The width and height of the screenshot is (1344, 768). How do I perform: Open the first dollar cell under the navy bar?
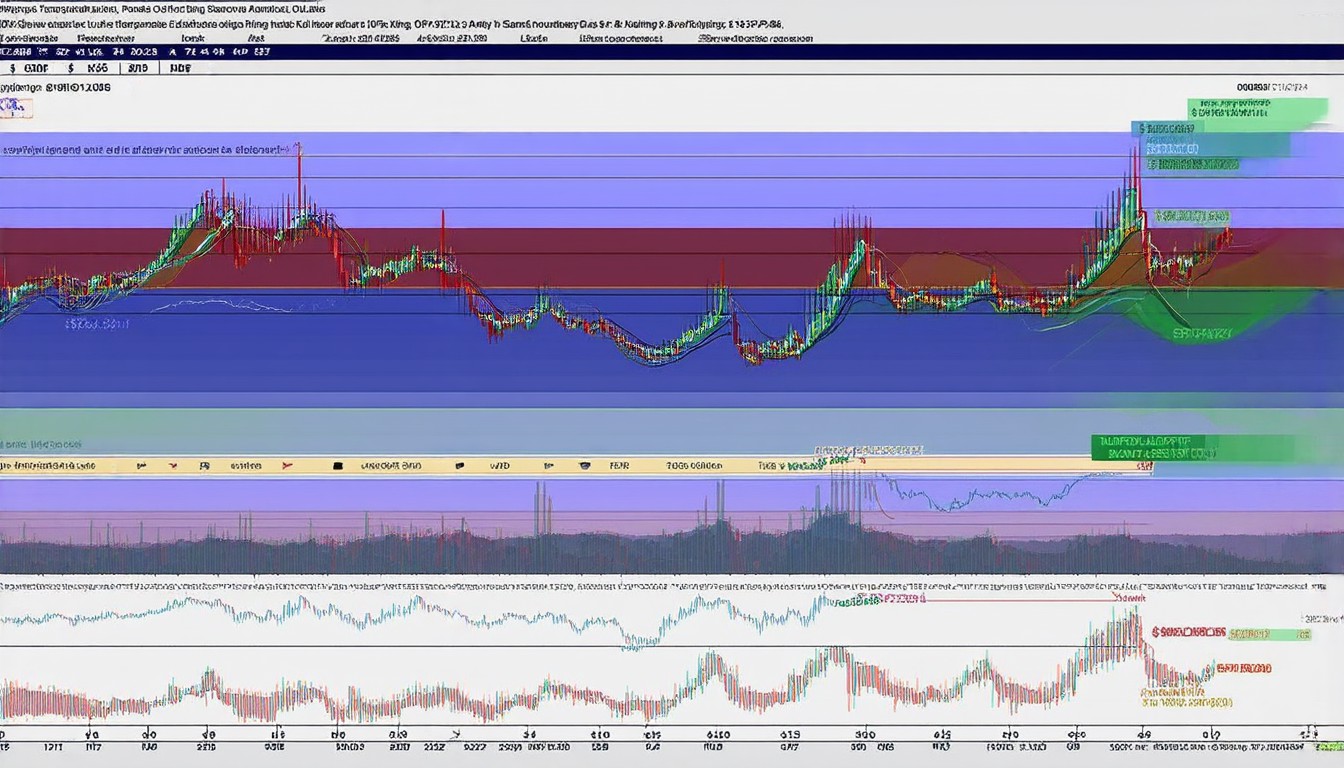pyautogui.click(x=29, y=69)
